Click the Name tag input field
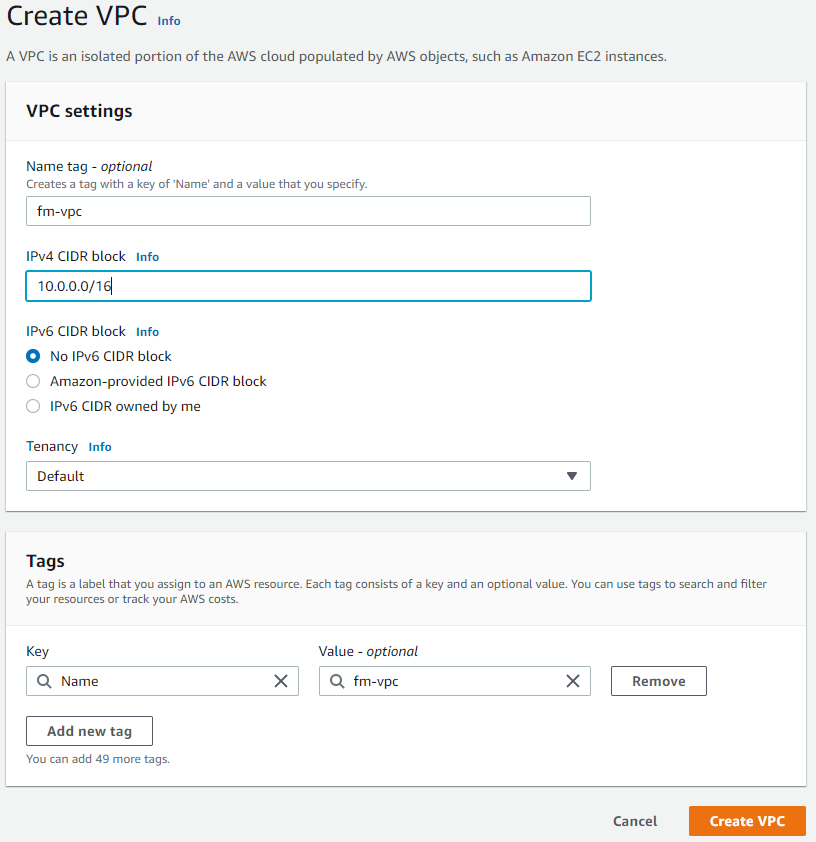 [308, 211]
